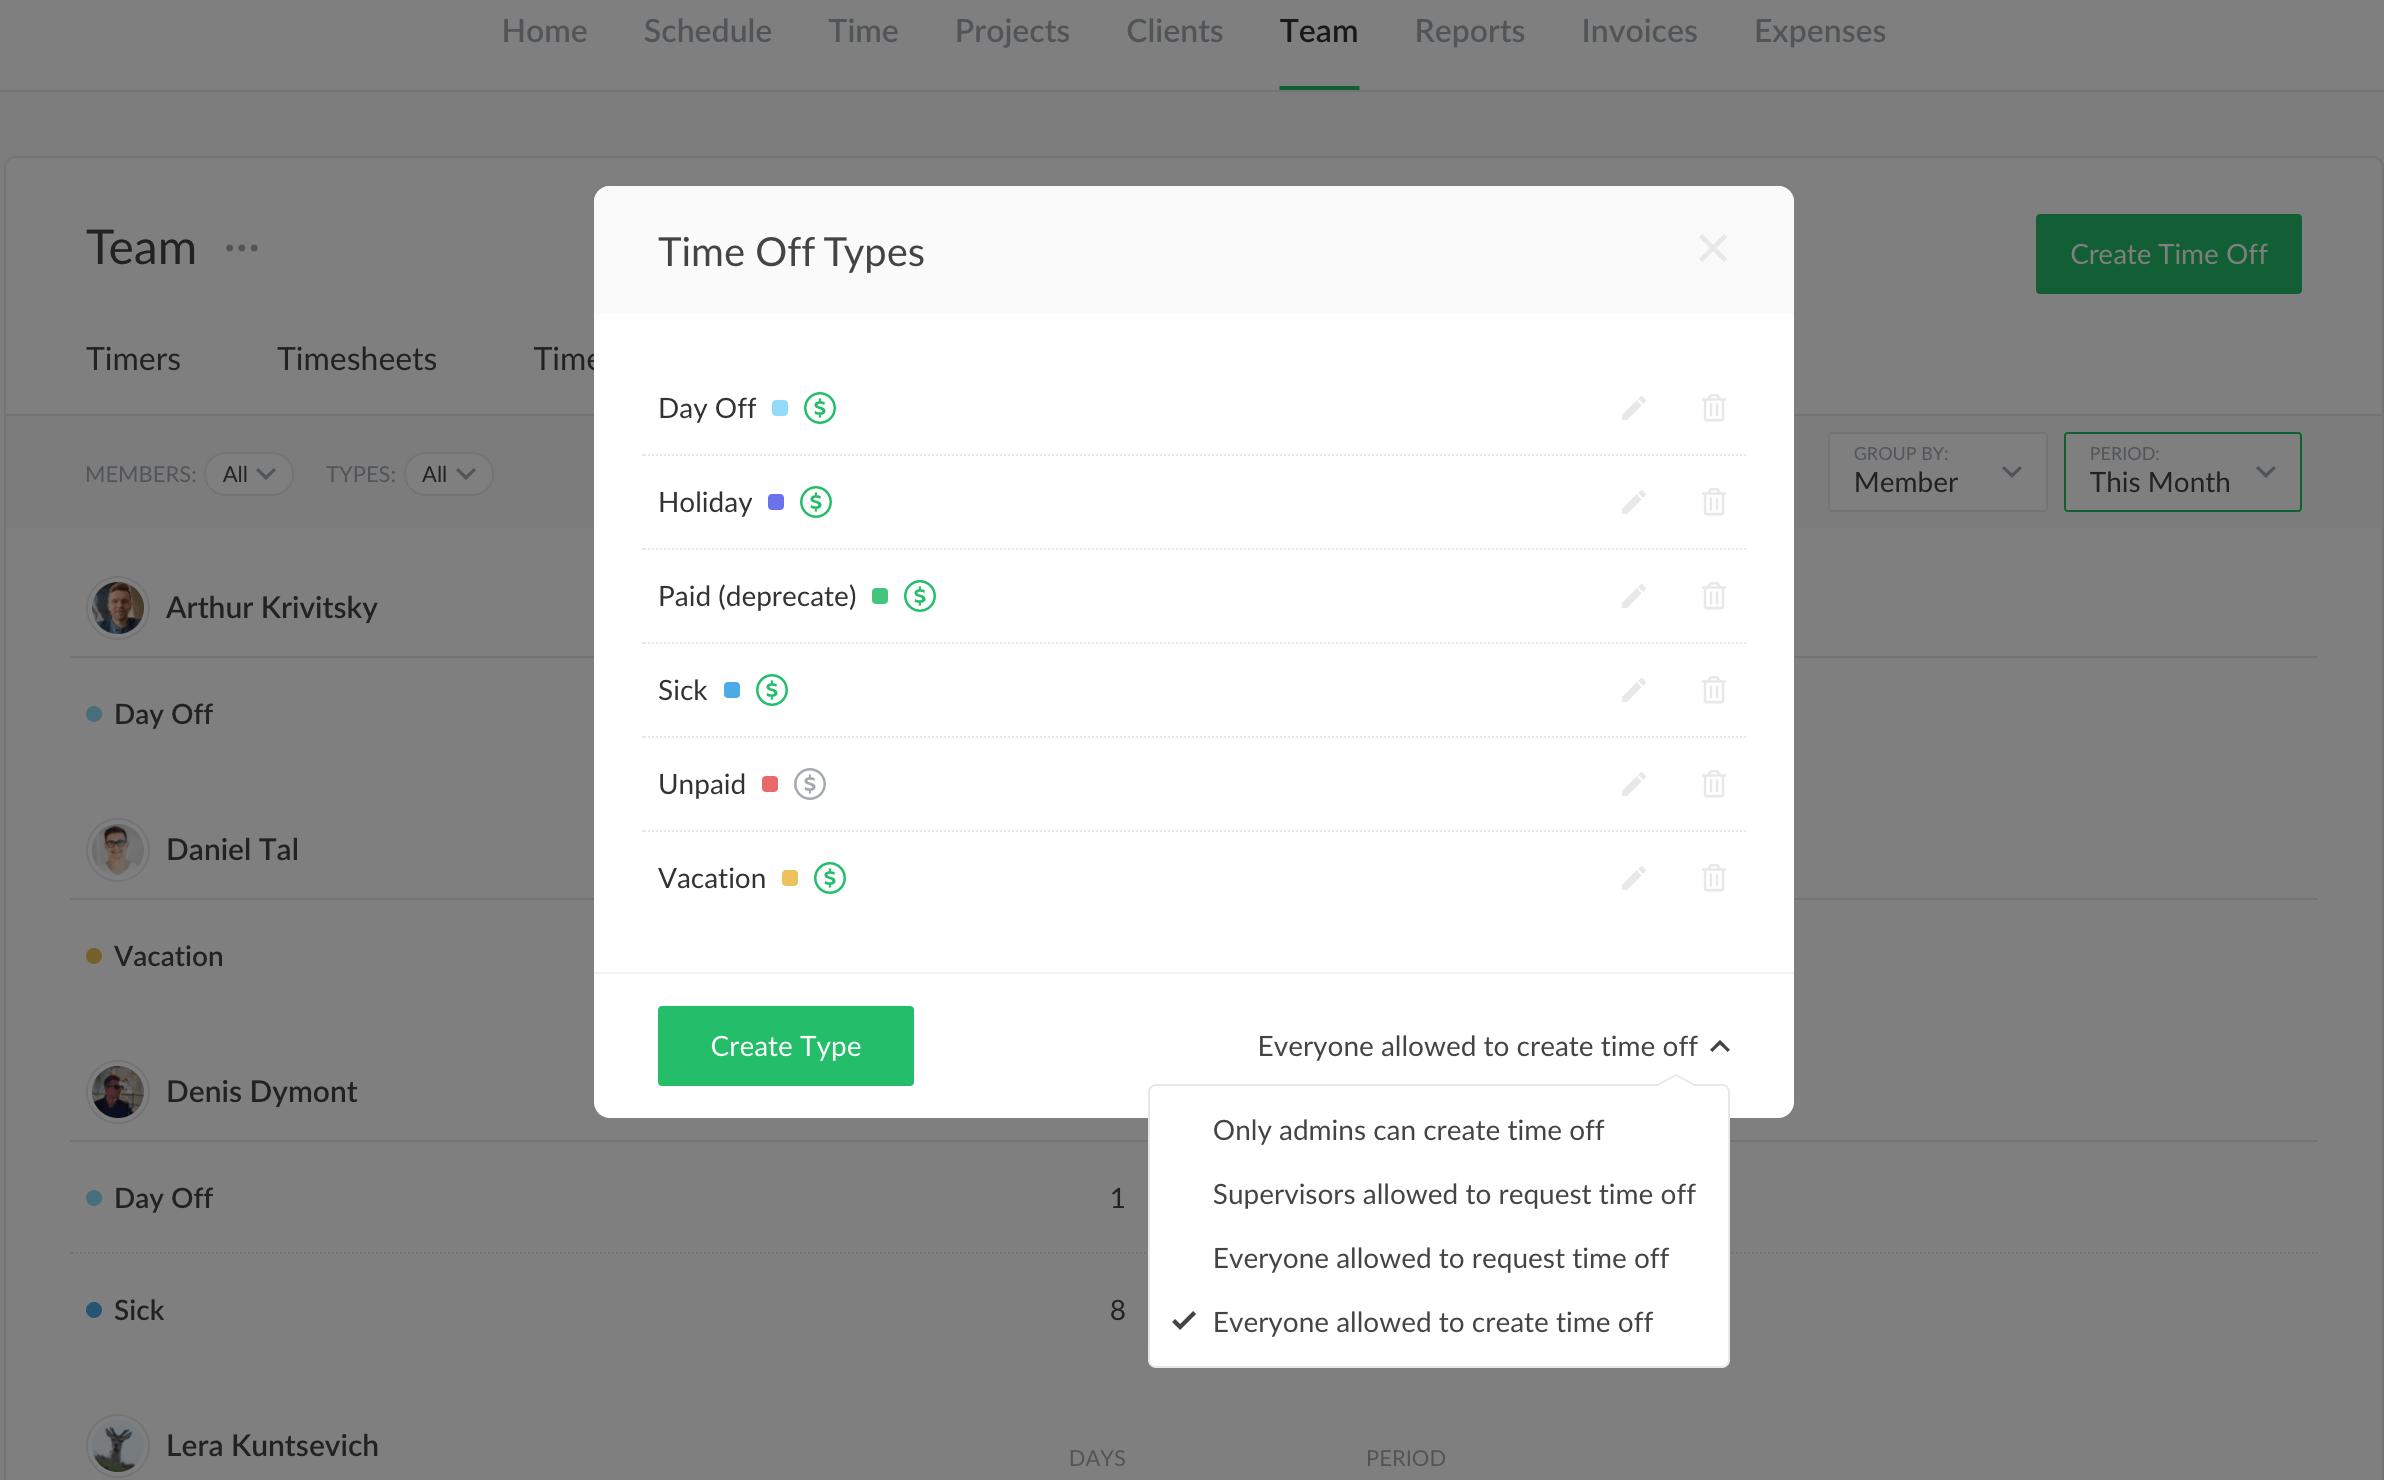Toggle paid dollar icon for Day Off
Screen dimensions: 2384x1480
coord(819,408)
